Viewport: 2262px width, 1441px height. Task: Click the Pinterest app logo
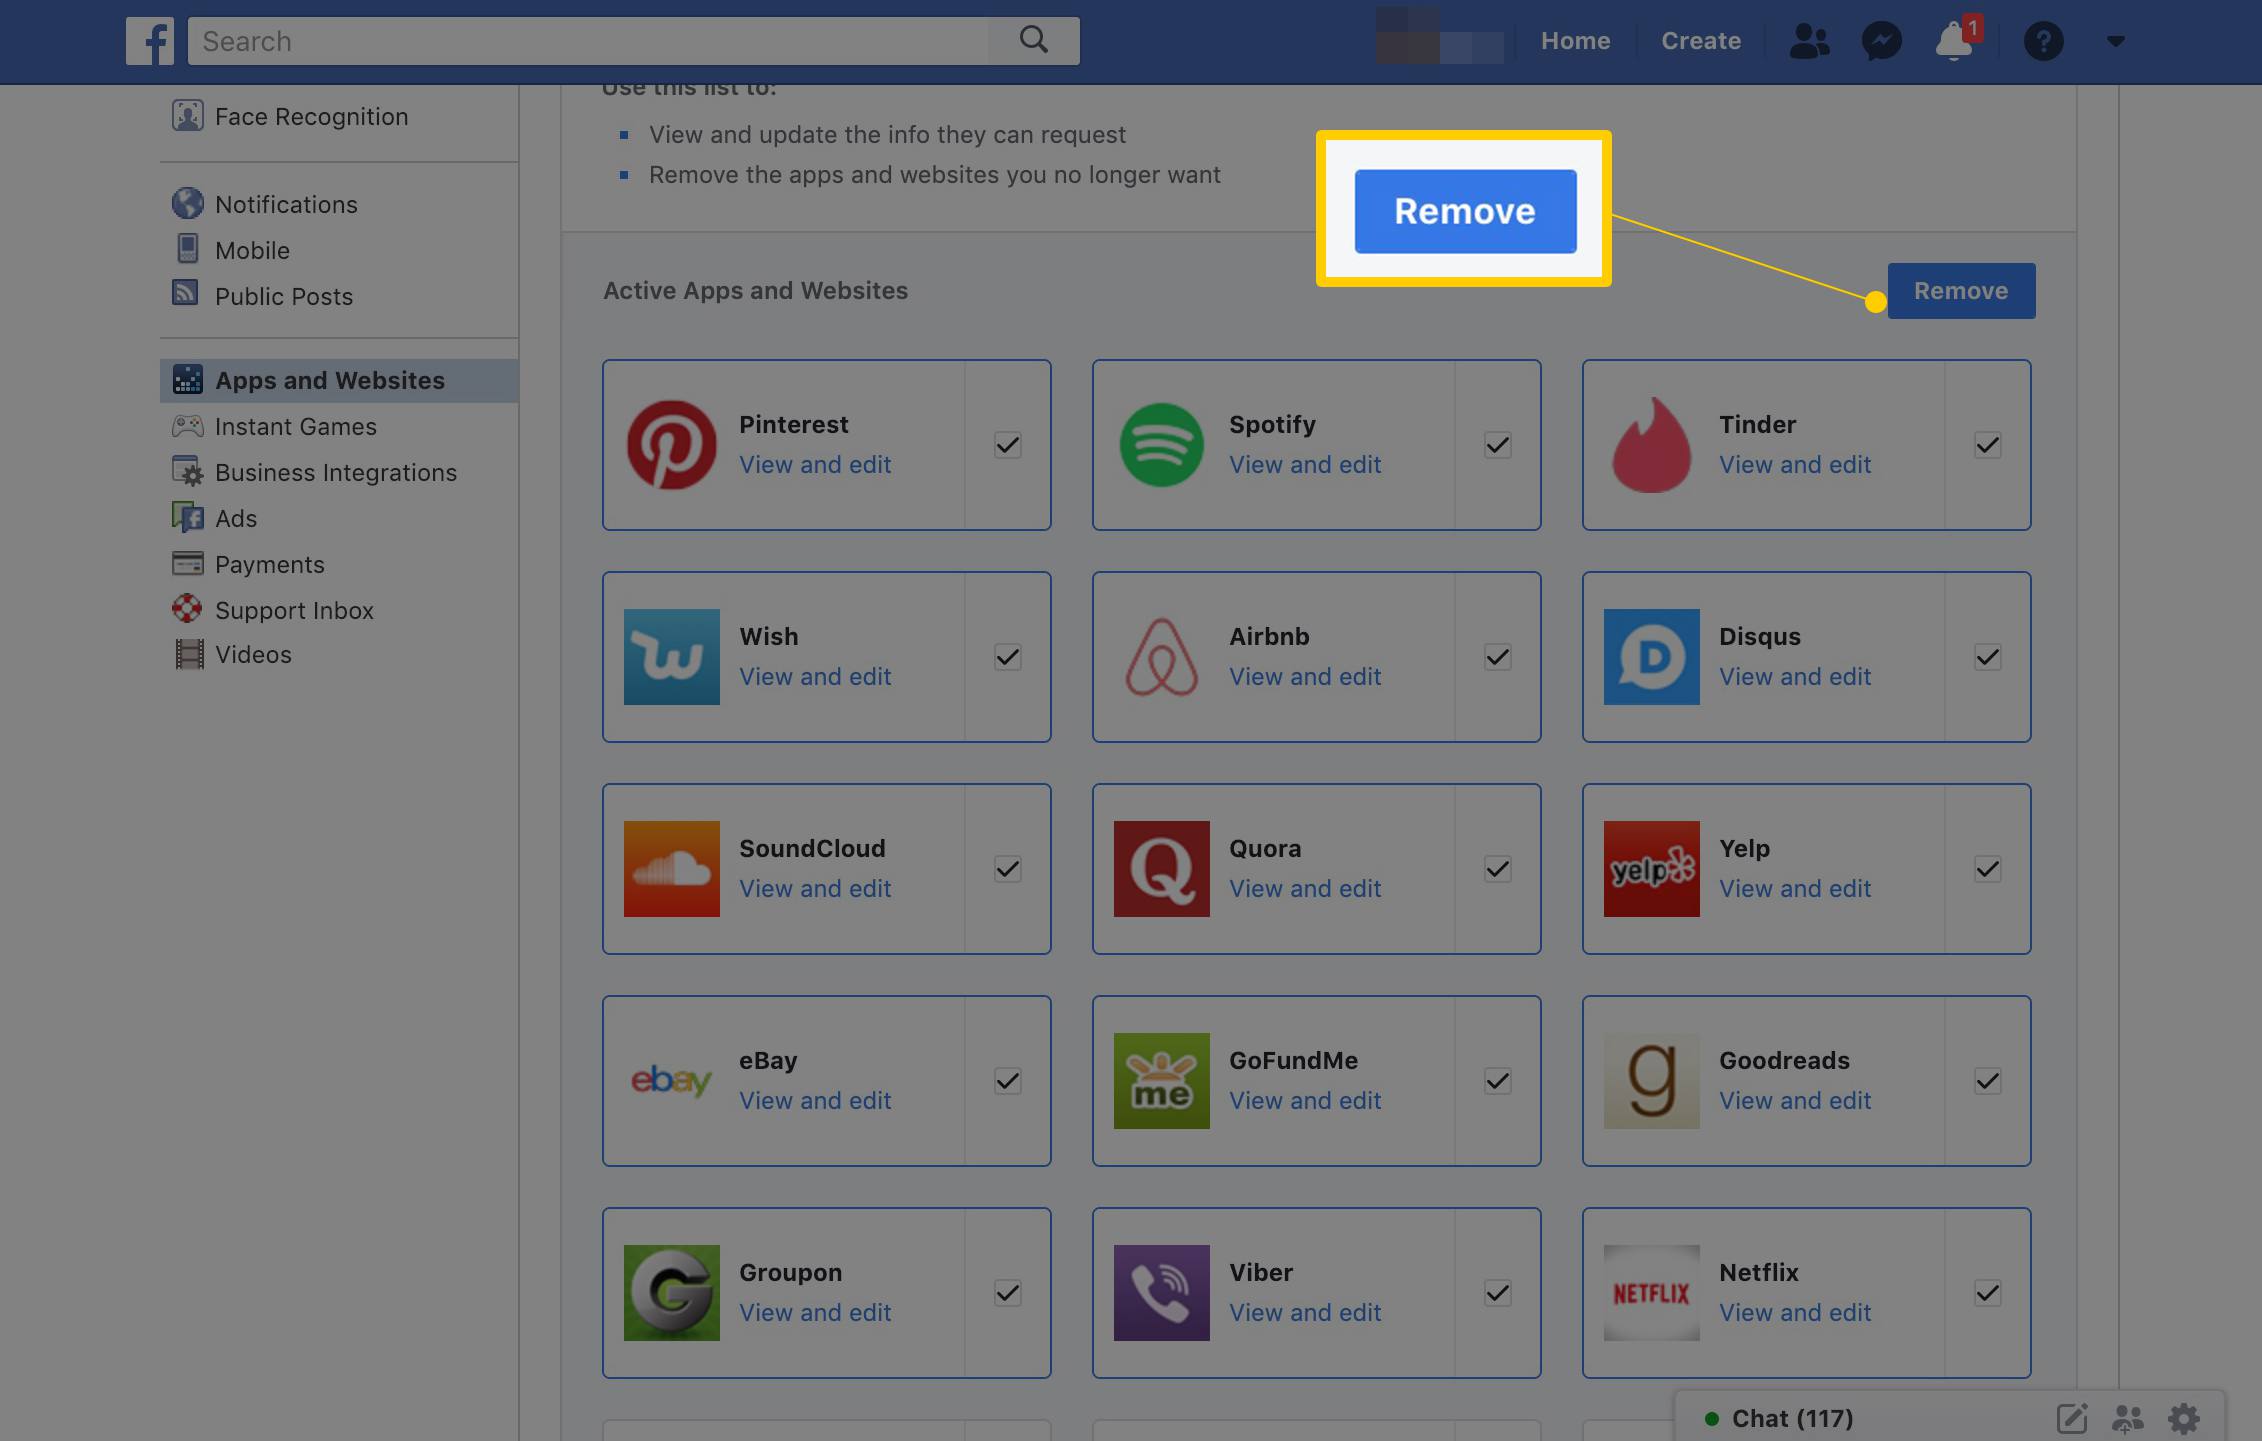(671, 445)
